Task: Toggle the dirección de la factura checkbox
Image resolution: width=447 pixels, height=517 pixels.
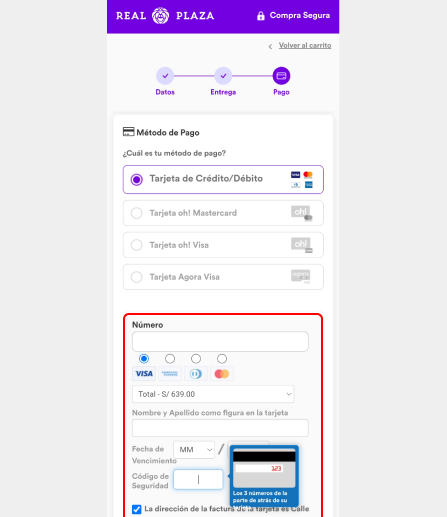Action: [136, 509]
